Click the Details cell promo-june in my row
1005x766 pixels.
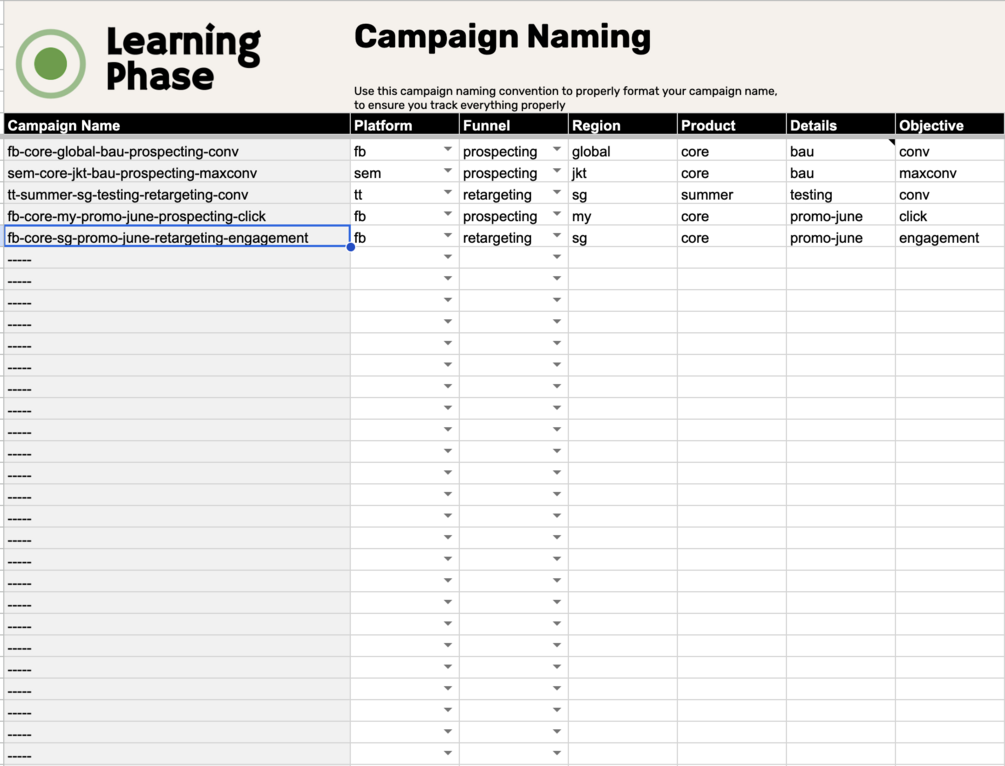tap(840, 216)
